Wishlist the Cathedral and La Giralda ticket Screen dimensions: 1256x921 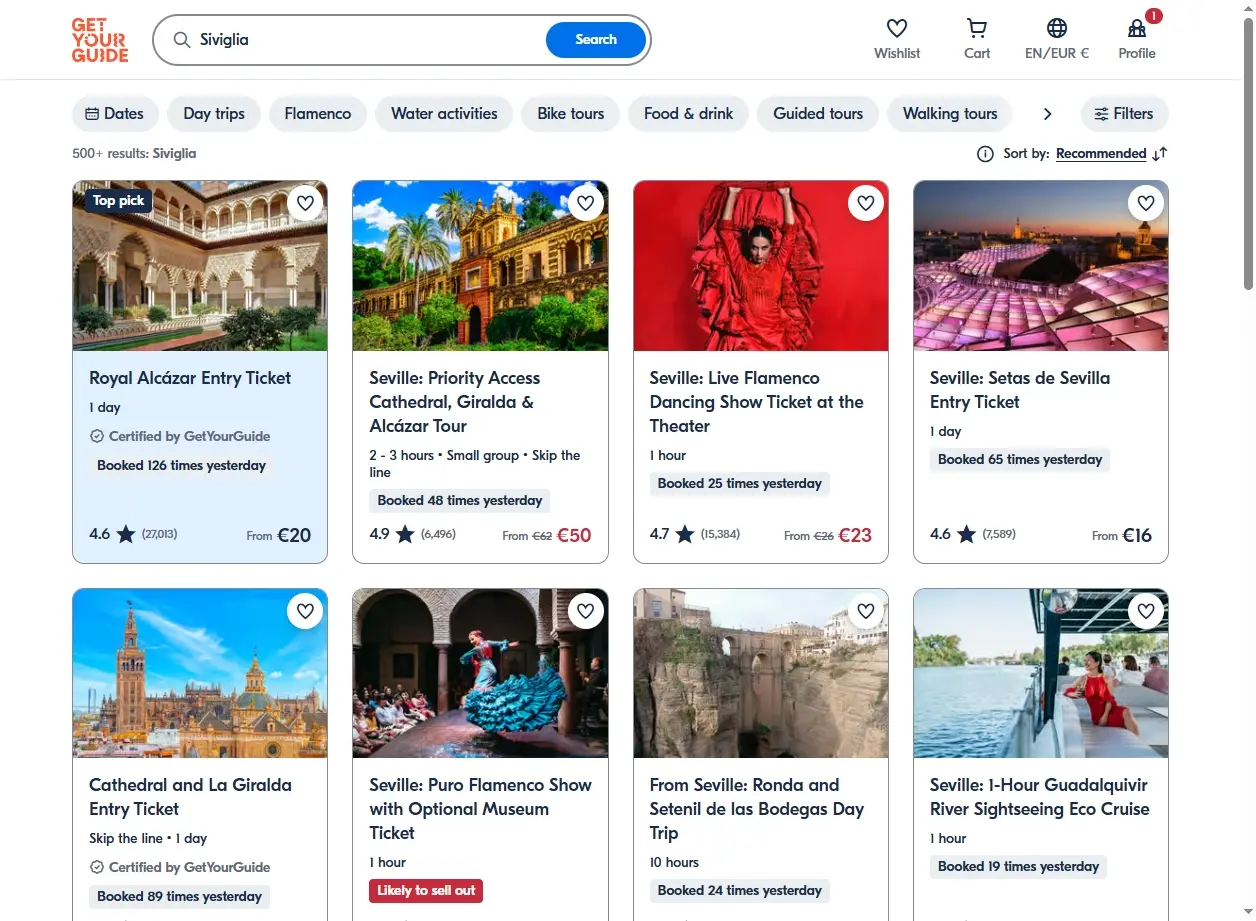pos(305,610)
